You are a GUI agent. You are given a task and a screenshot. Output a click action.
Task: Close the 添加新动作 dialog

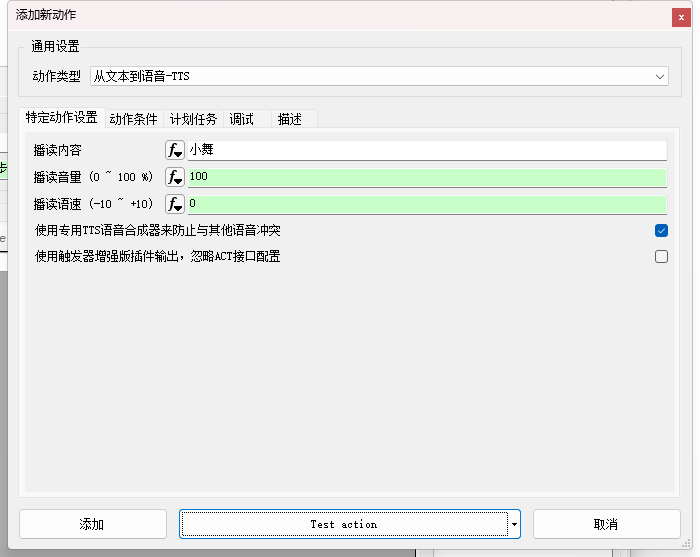point(681,17)
